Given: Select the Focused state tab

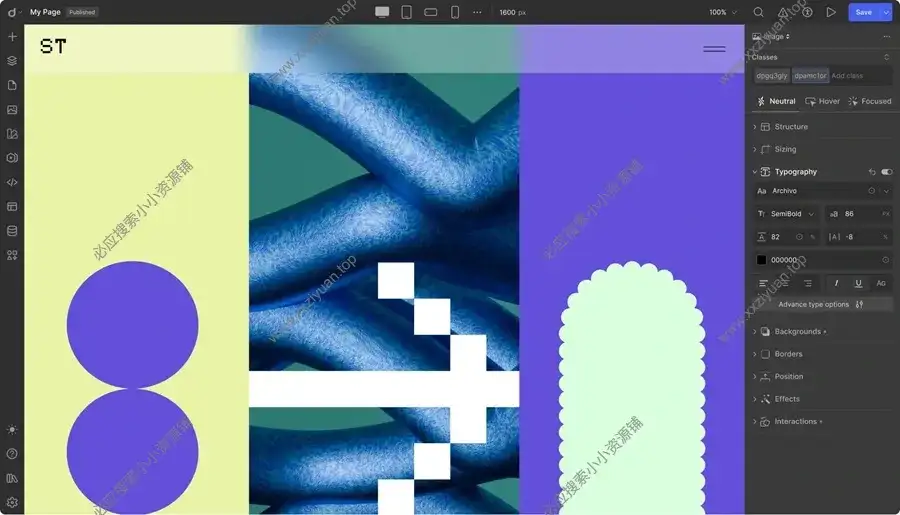Looking at the screenshot, I should [870, 101].
